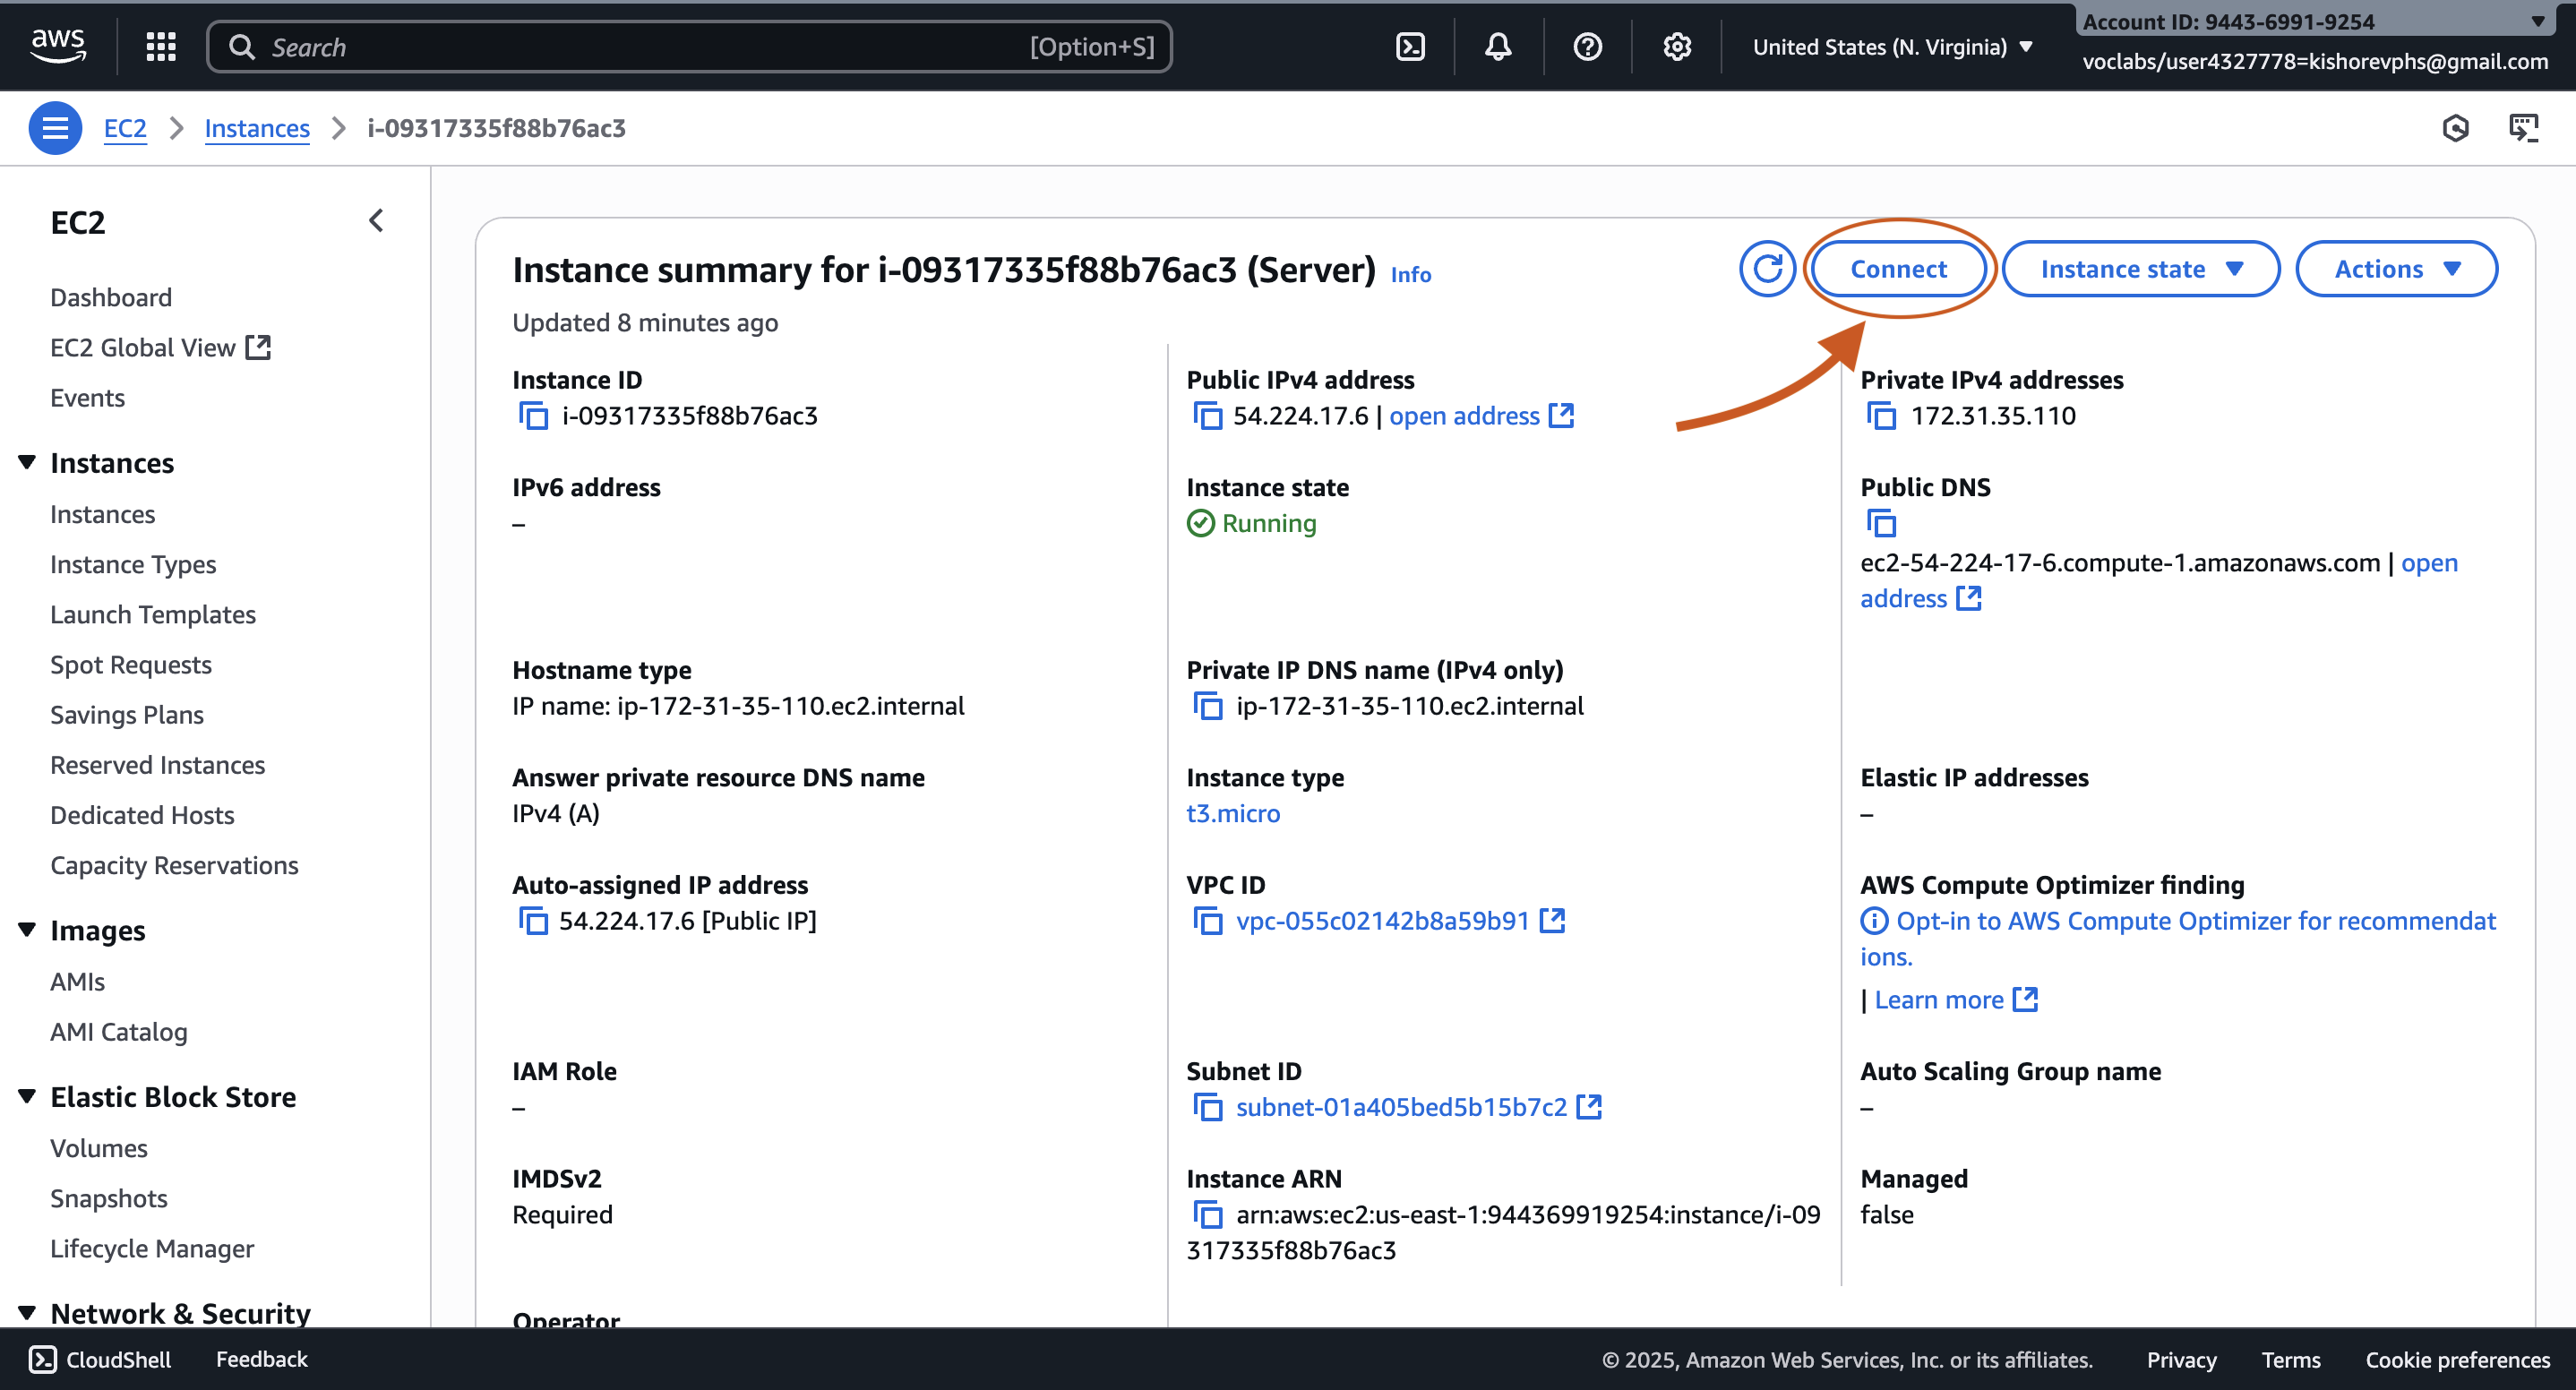
Task: Copy the Instance ID using its copy icon
Action: pos(533,416)
